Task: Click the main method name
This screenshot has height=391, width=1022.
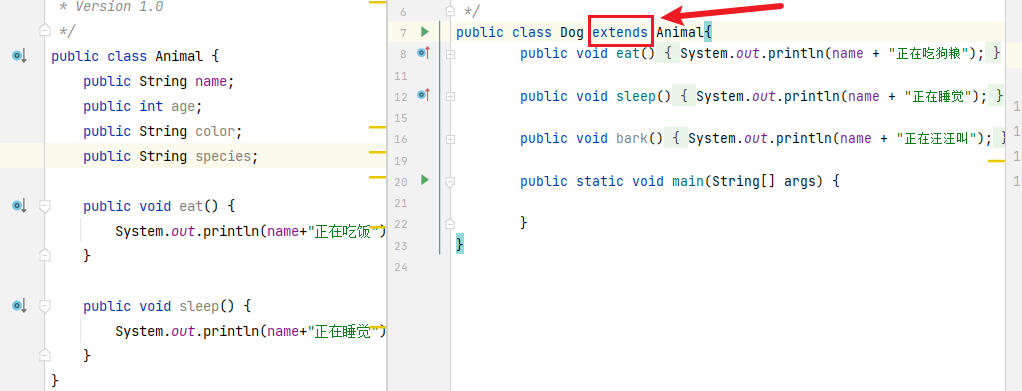Action: click(x=688, y=181)
